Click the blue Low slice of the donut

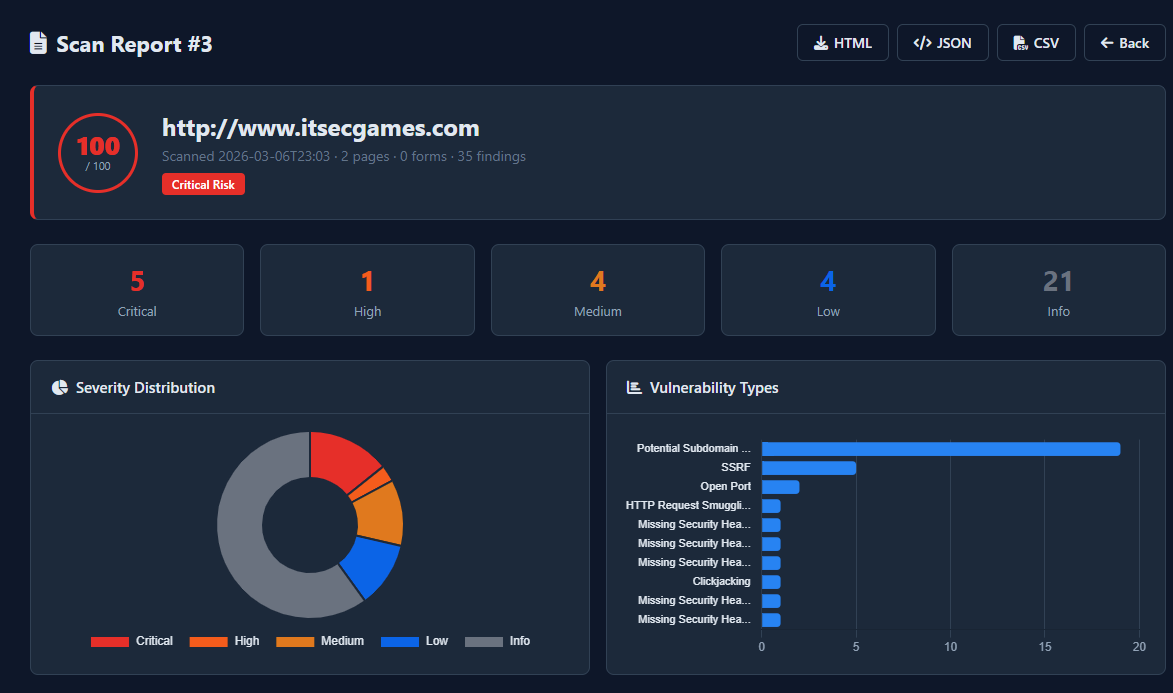(x=371, y=566)
